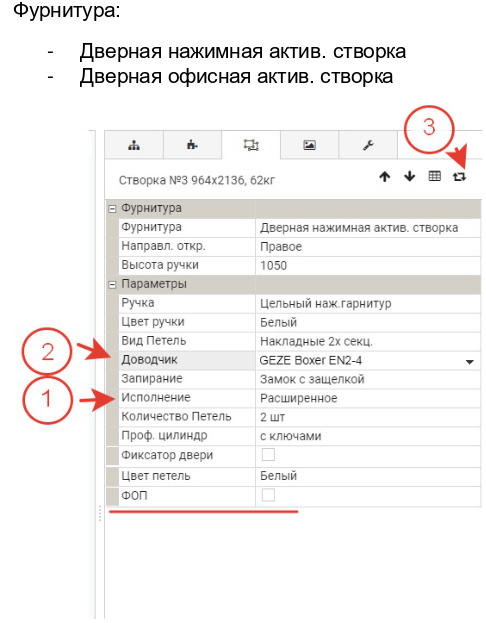This screenshot has width=486, height=623.
Task: Click the refresh swap arrows icon
Action: pos(459,177)
